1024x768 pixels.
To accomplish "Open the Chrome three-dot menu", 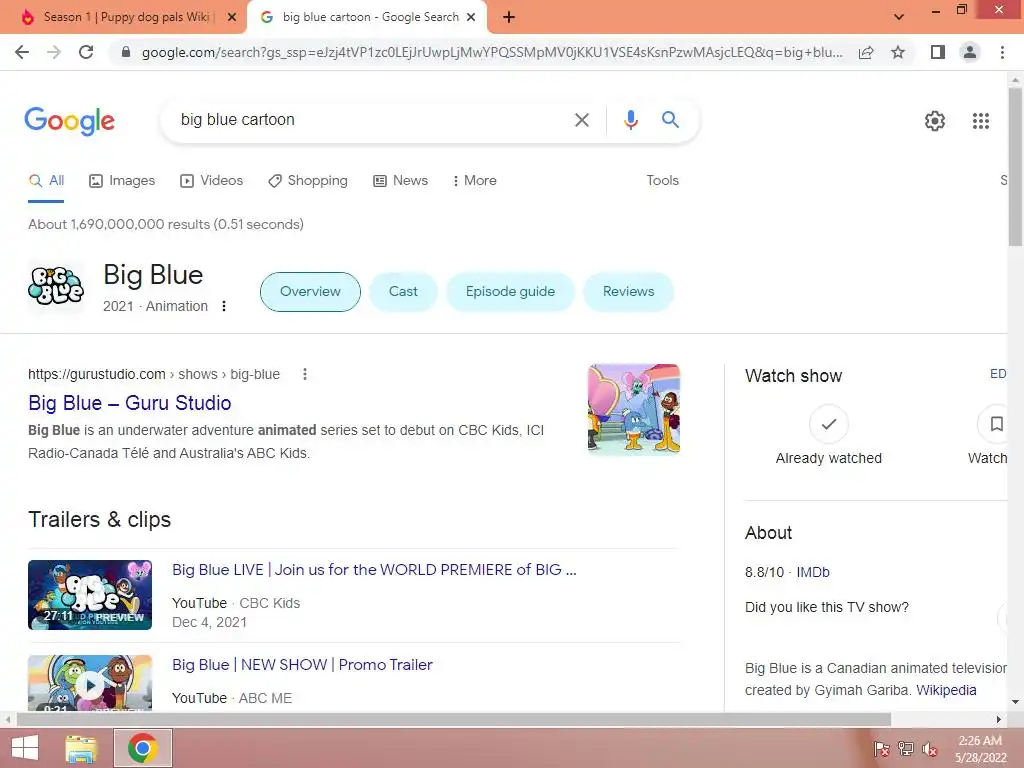I will coord(1002,52).
